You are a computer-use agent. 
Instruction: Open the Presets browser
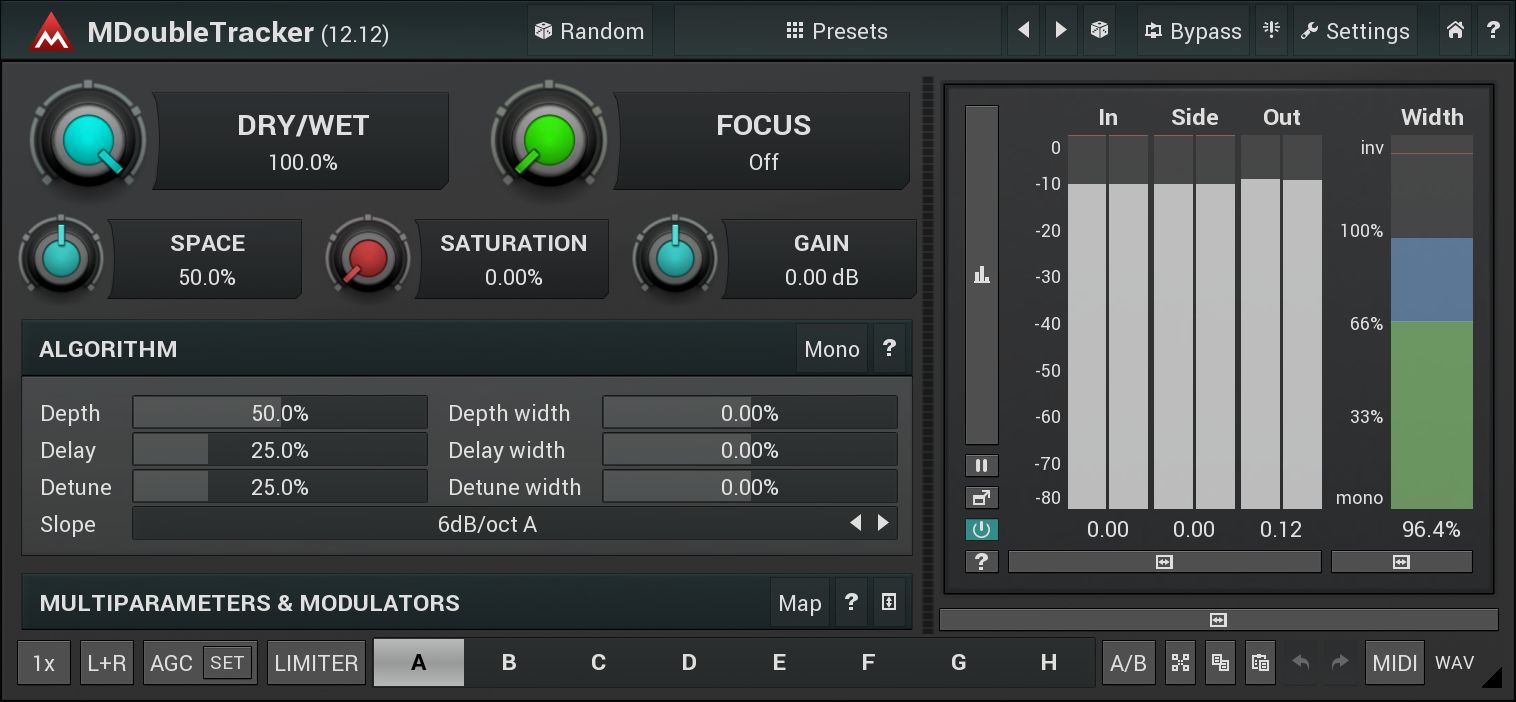tap(838, 31)
